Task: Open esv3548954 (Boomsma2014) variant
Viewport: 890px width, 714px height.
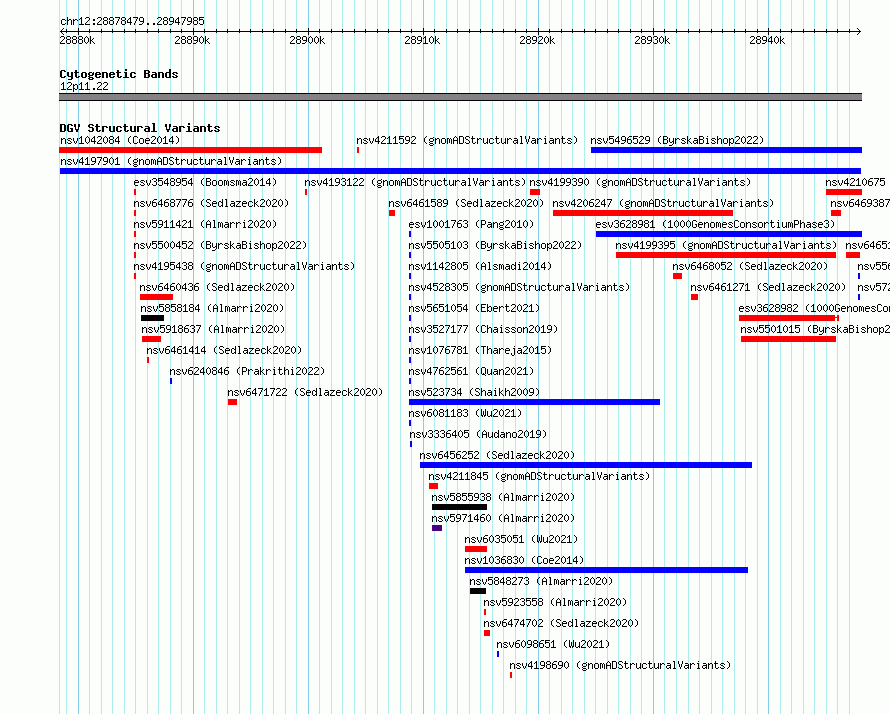Action: (x=205, y=182)
